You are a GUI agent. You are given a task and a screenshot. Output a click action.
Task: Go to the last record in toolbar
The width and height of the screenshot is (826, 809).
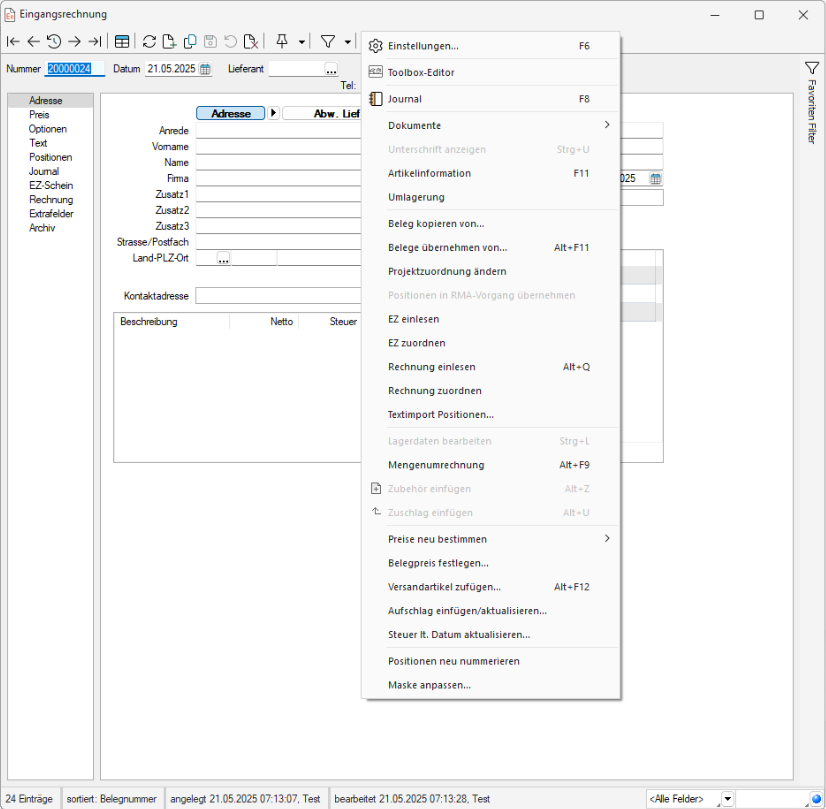(94, 42)
